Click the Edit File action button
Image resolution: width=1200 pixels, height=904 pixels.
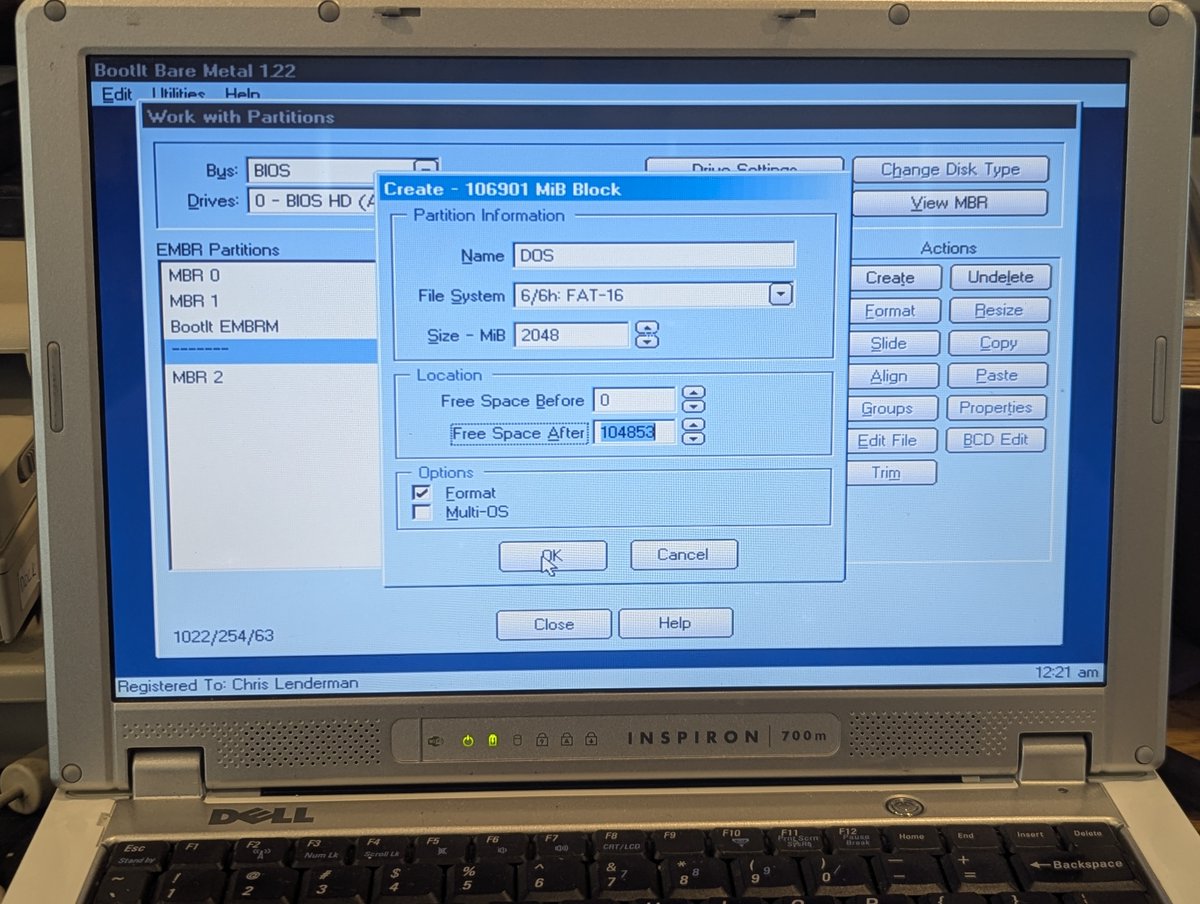click(x=890, y=440)
